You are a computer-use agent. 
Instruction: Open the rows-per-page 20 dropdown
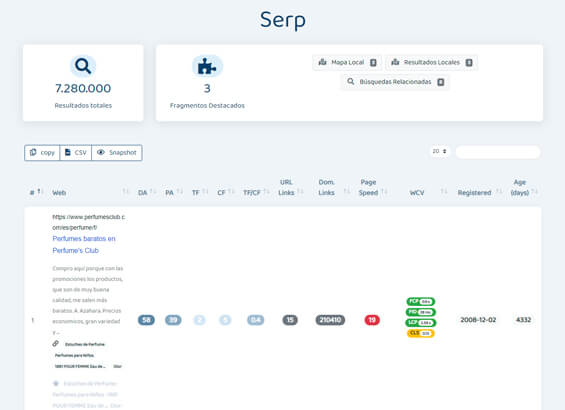coord(439,152)
